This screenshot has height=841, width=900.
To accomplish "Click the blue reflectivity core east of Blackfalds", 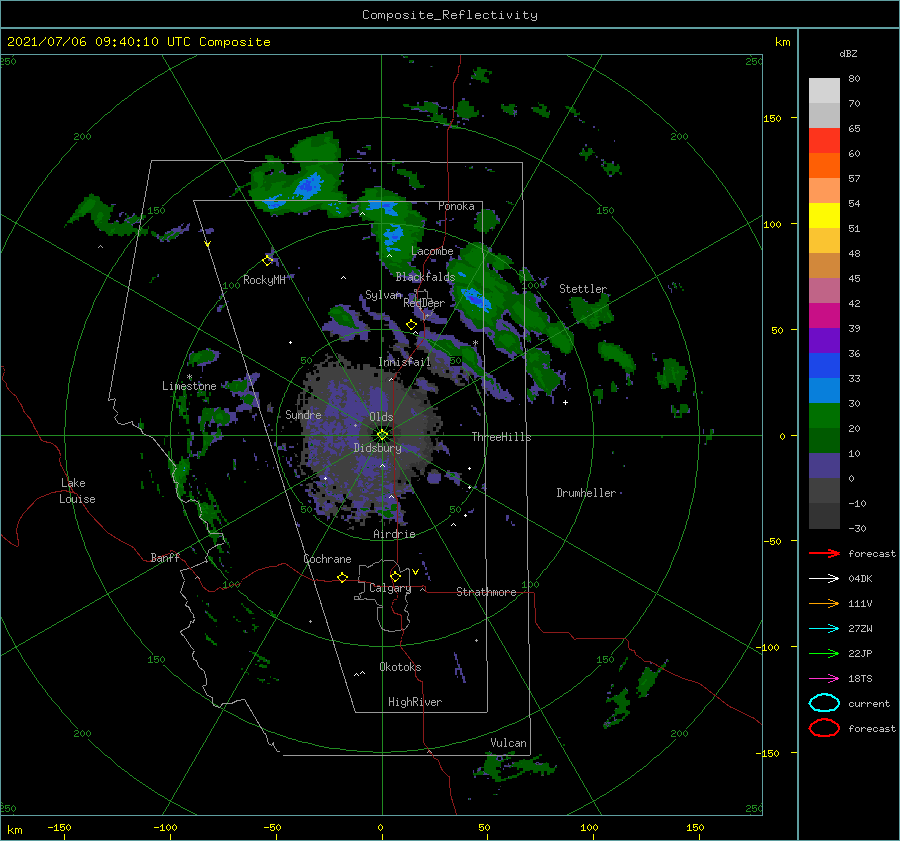I will click(476, 299).
